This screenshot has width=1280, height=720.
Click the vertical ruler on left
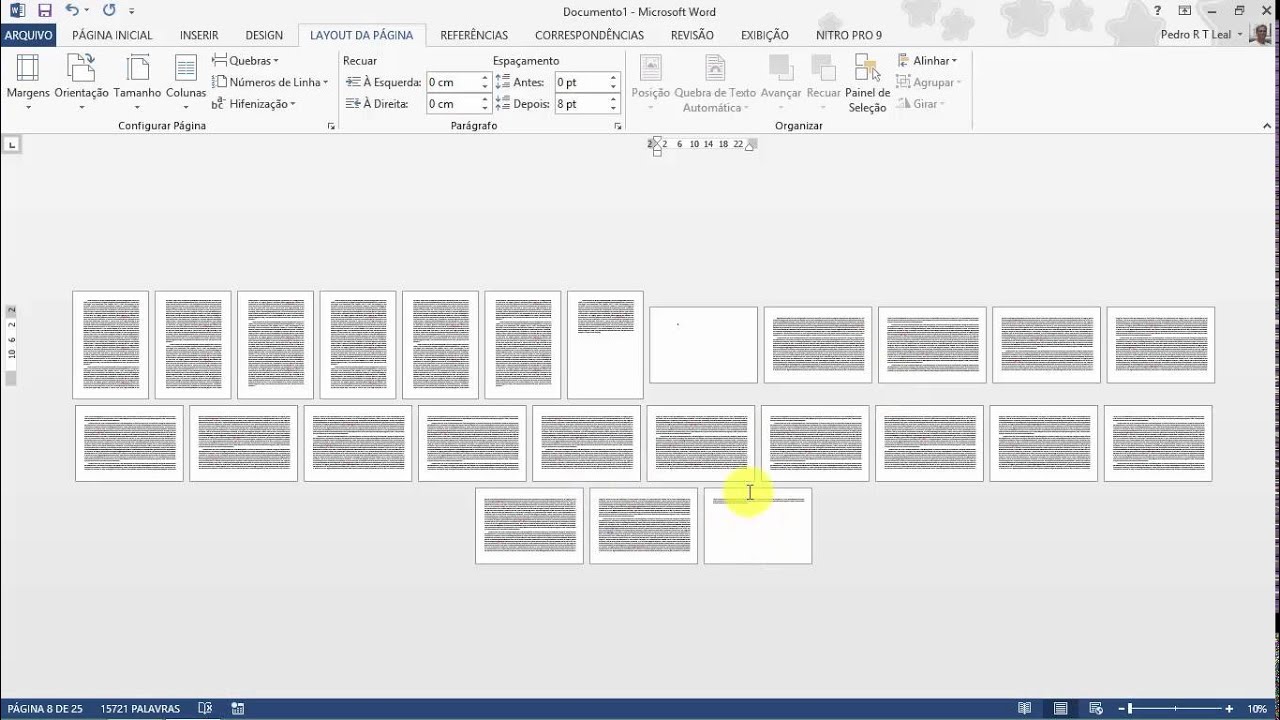pyautogui.click(x=12, y=346)
